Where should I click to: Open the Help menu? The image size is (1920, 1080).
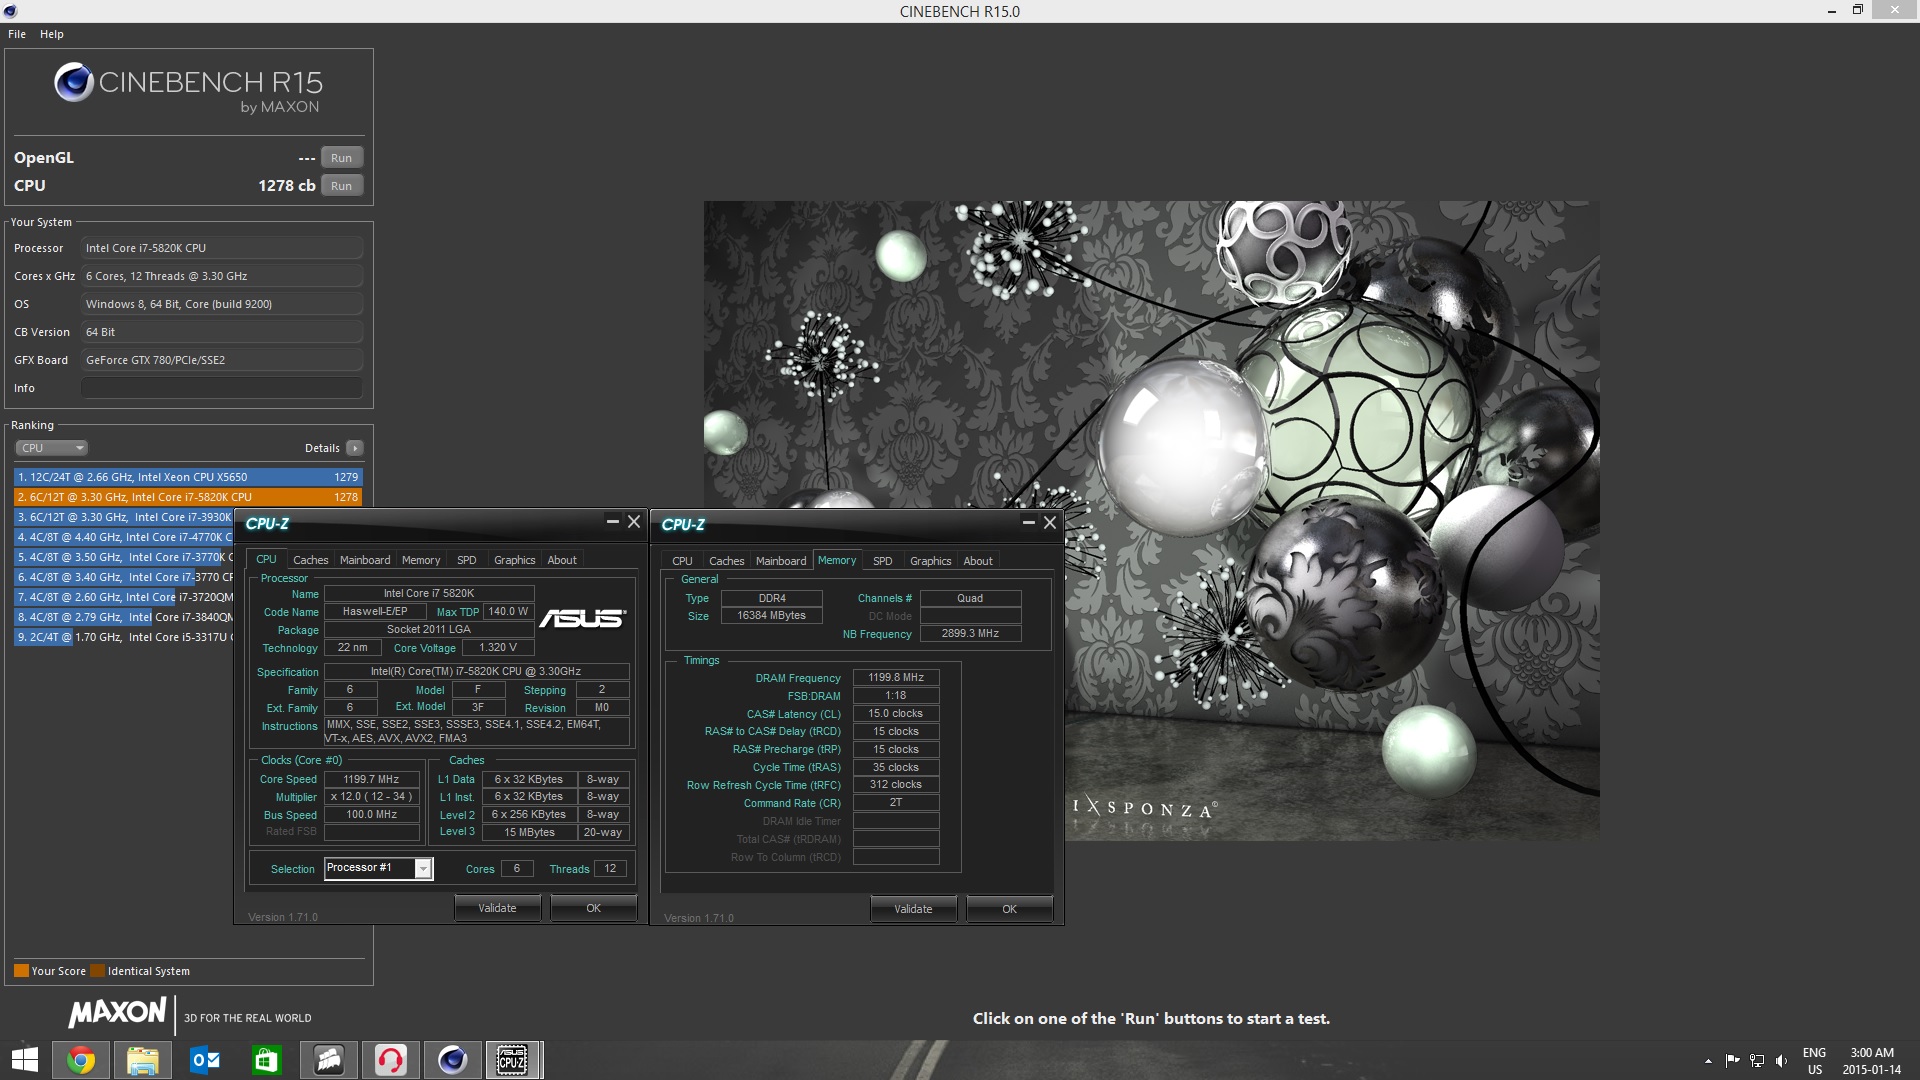pyautogui.click(x=52, y=34)
